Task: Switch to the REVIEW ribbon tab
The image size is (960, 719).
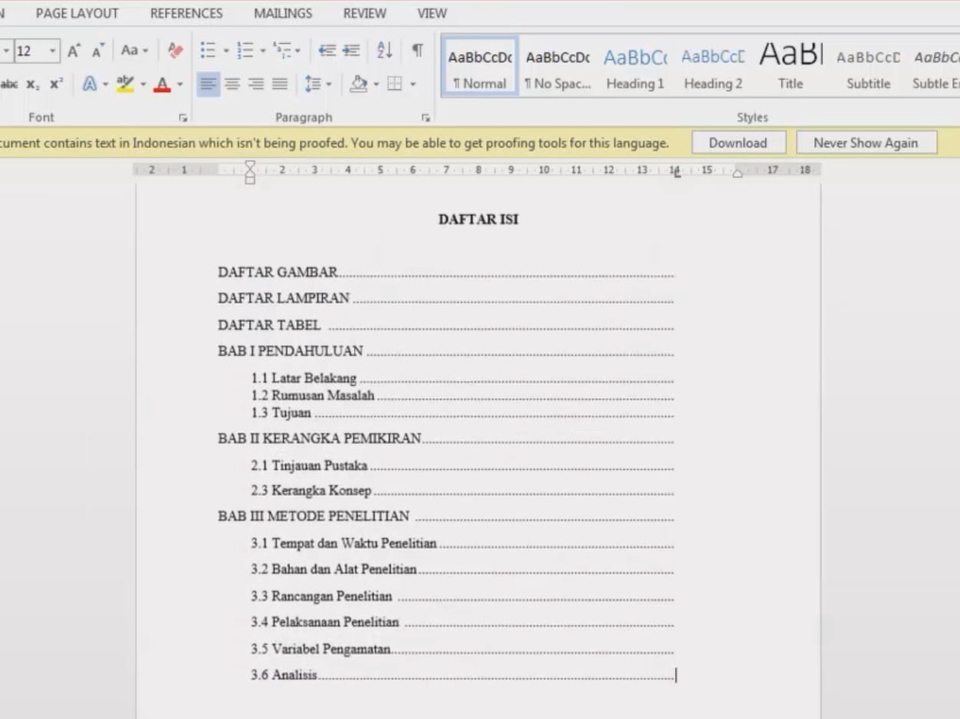Action: click(x=364, y=13)
